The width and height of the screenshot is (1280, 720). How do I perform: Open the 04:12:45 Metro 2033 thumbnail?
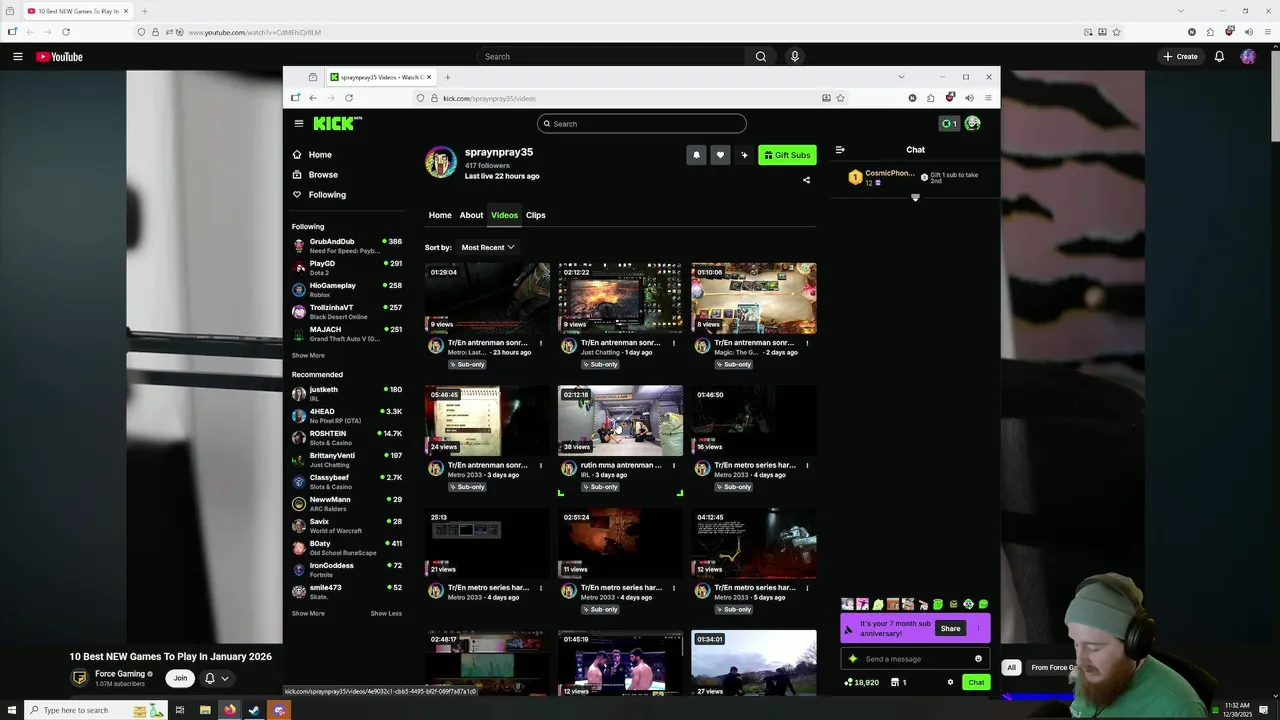pyautogui.click(x=754, y=544)
